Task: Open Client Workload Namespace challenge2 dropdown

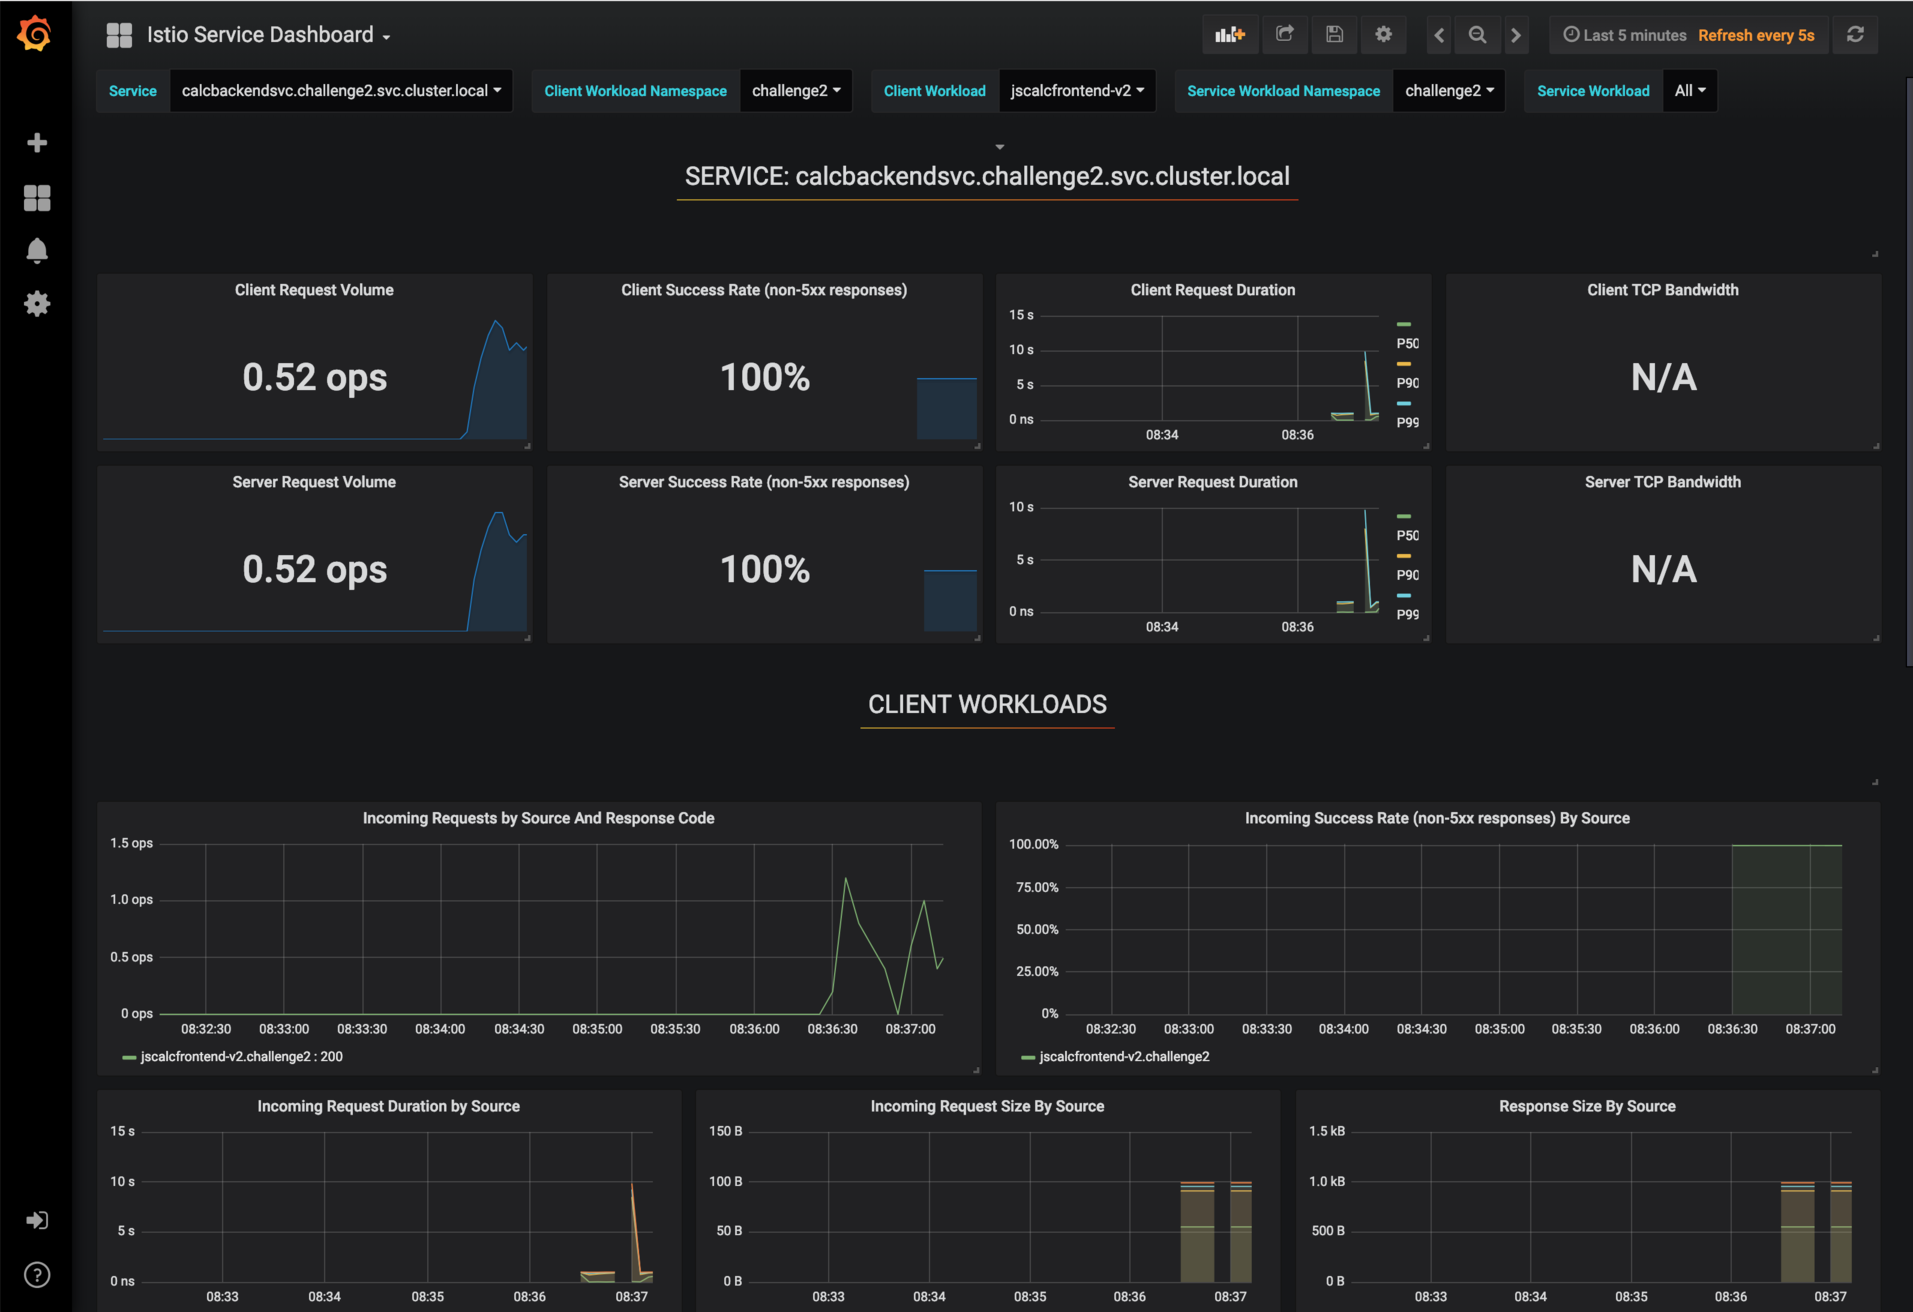Action: (796, 91)
